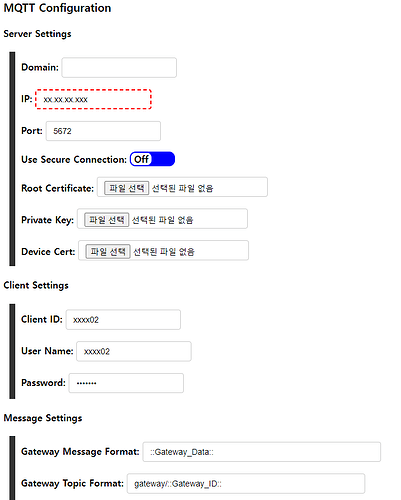Select a file for Device Cert
The width and height of the screenshot is (401, 500).
coord(108,251)
